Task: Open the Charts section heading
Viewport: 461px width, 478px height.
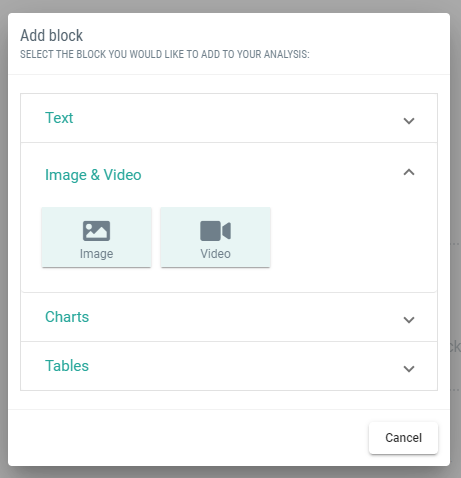Action: pos(67,317)
